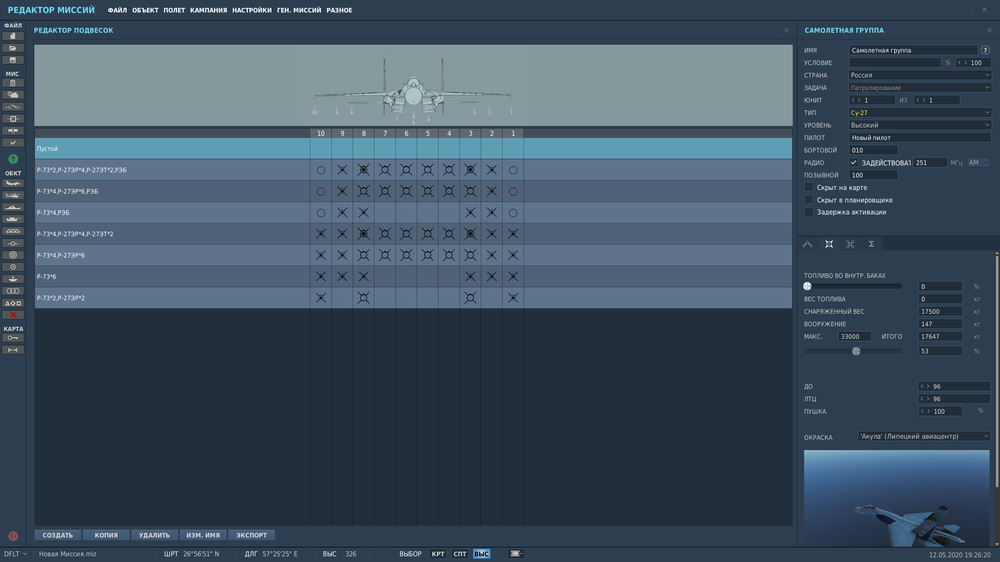Select the helicopter group tool
Screen dimensions: 1000x562
(x=13, y=195)
